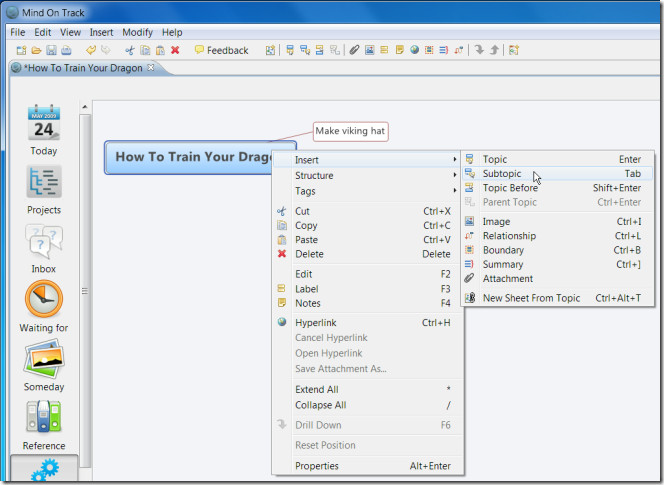The image size is (664, 485).
Task: Close the How To Train Your Dragon tab
Action: click(150, 67)
